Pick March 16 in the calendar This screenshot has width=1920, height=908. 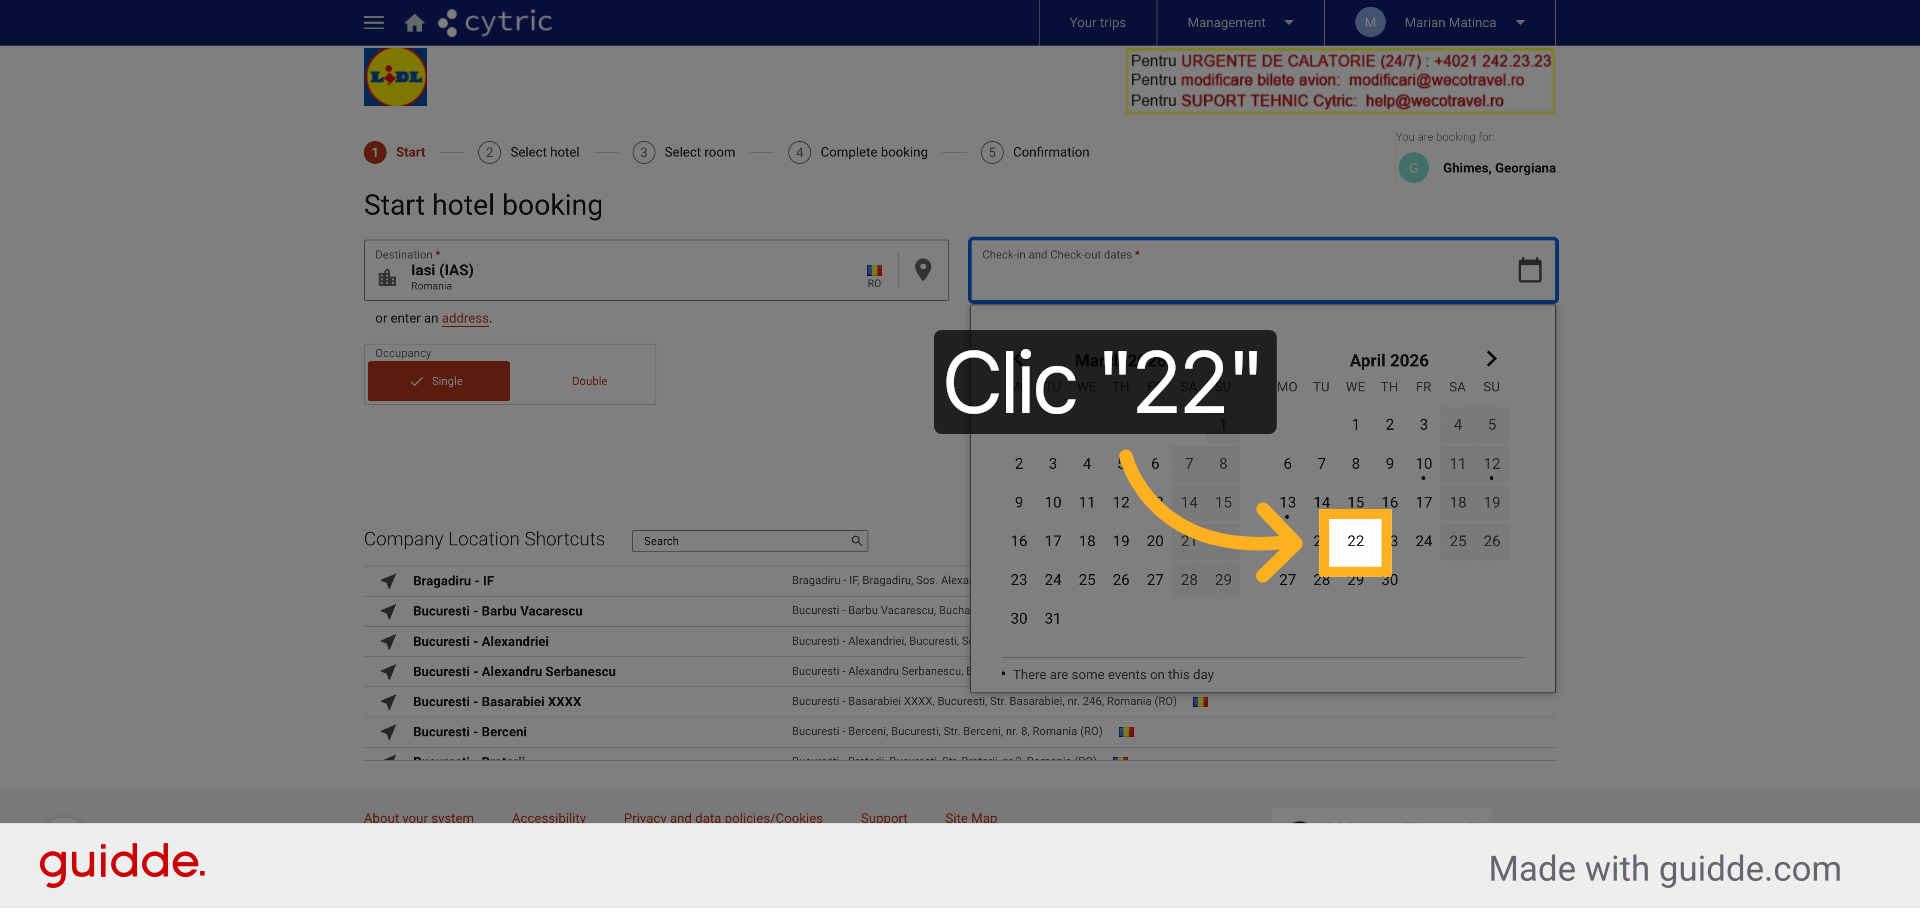[x=1018, y=541]
